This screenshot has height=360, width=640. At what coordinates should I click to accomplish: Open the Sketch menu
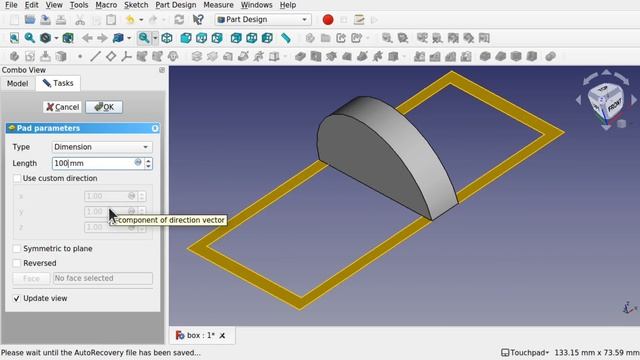click(x=136, y=5)
